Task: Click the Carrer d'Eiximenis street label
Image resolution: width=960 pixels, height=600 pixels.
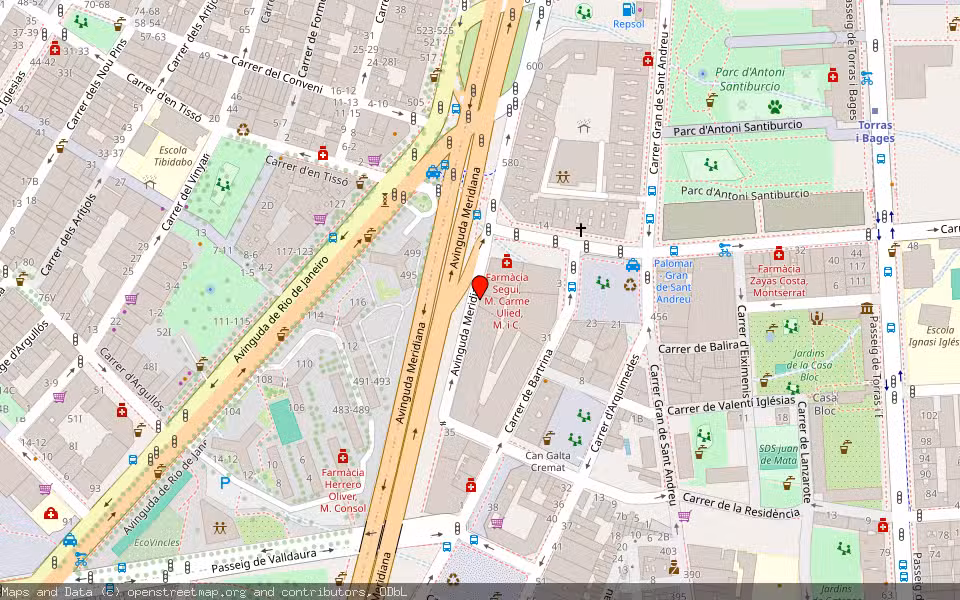Action: 743,351
